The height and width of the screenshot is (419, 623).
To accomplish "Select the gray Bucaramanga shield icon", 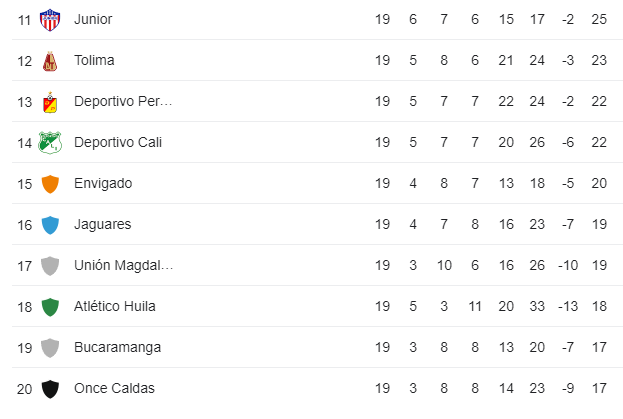I will [50, 348].
